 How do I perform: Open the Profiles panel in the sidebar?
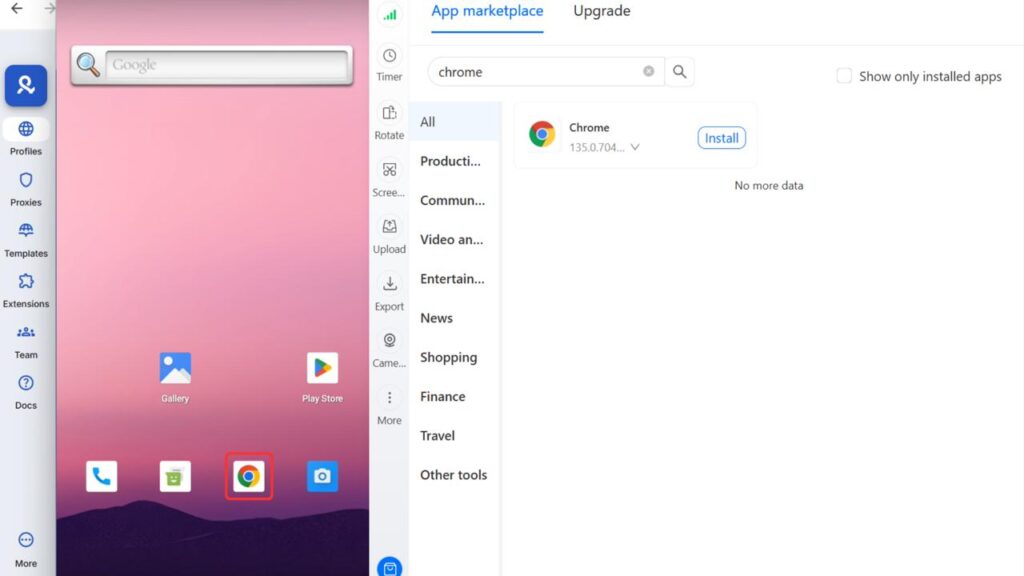[x=25, y=135]
